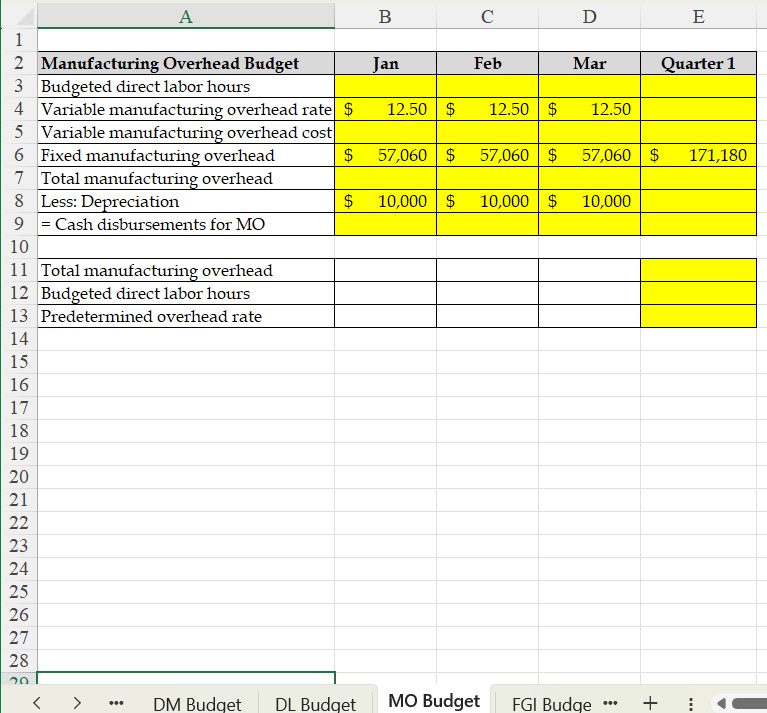Screen dimensions: 767x713
Task: Click the Variable manufacturing overhead cost label
Action: click(x=186, y=133)
